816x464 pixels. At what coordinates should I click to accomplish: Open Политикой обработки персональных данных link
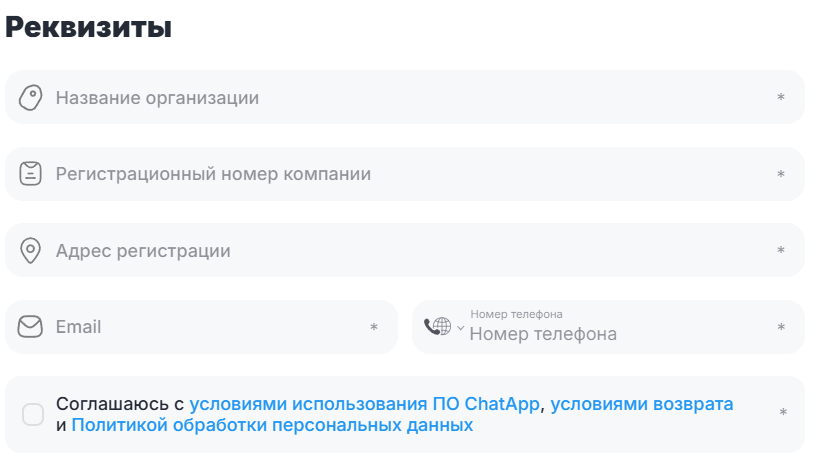[x=272, y=425]
